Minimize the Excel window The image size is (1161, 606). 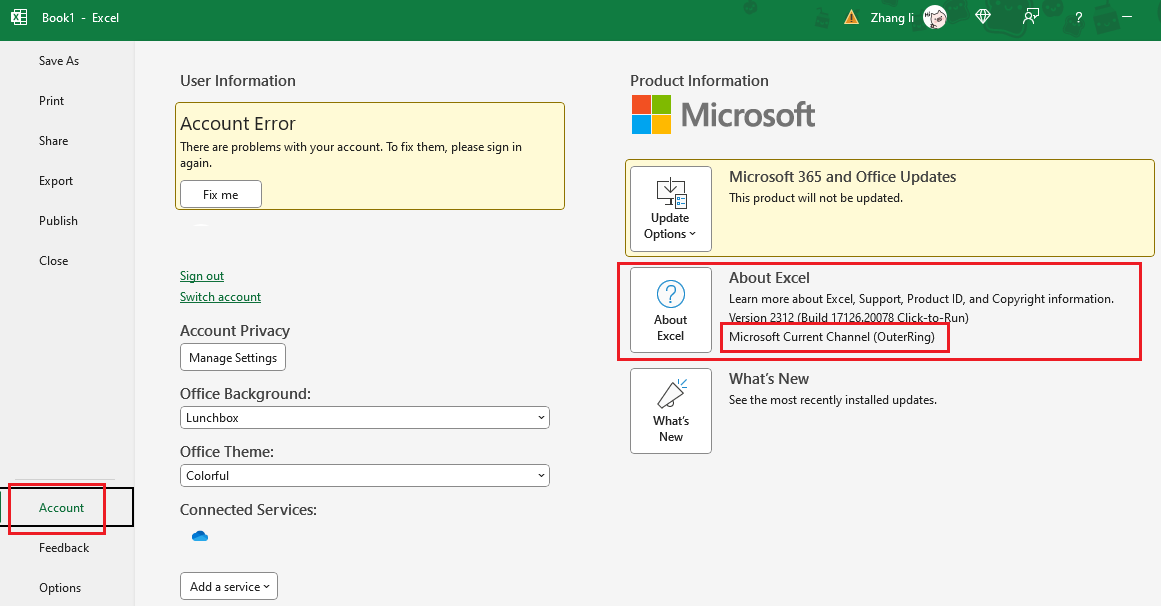(1128, 17)
